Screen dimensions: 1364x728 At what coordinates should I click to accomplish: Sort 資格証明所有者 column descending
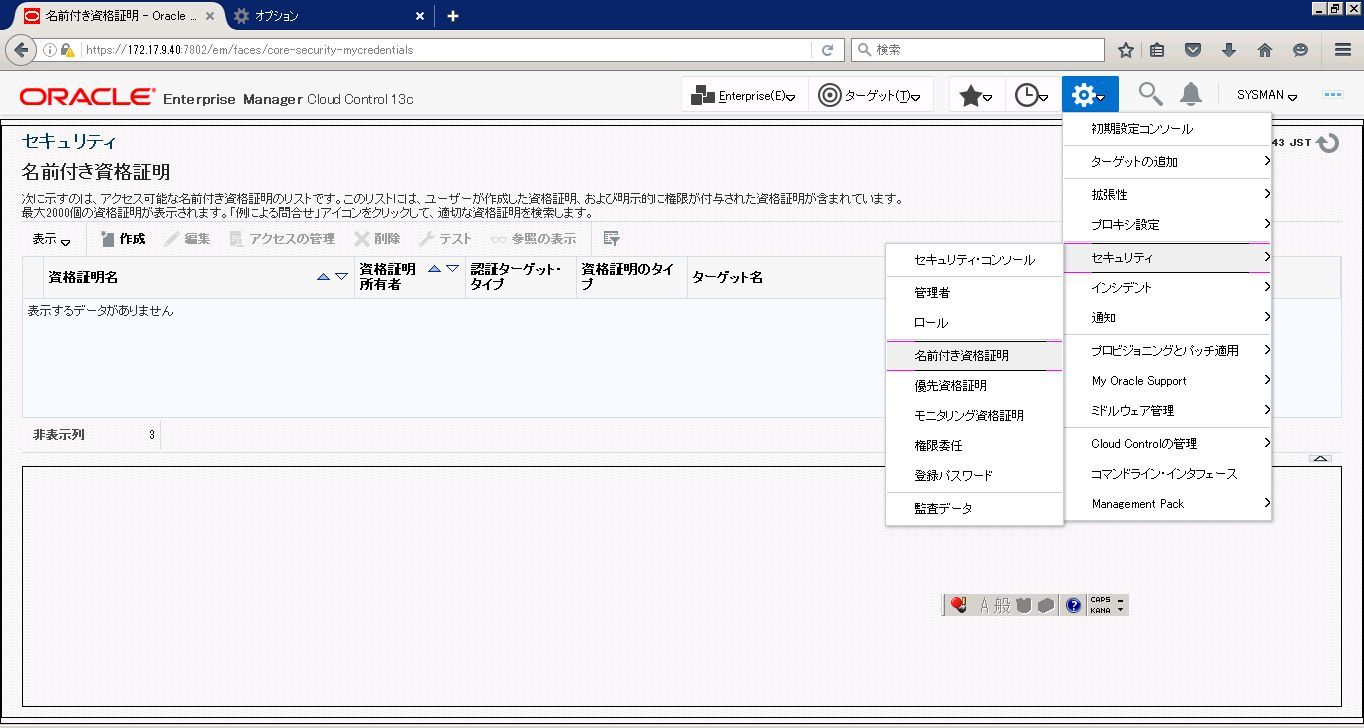[x=452, y=269]
